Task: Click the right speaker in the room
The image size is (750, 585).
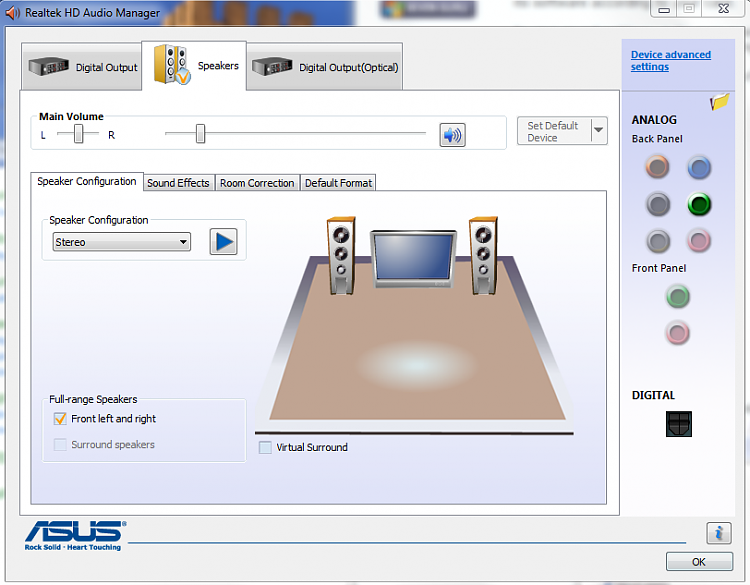Action: 483,255
